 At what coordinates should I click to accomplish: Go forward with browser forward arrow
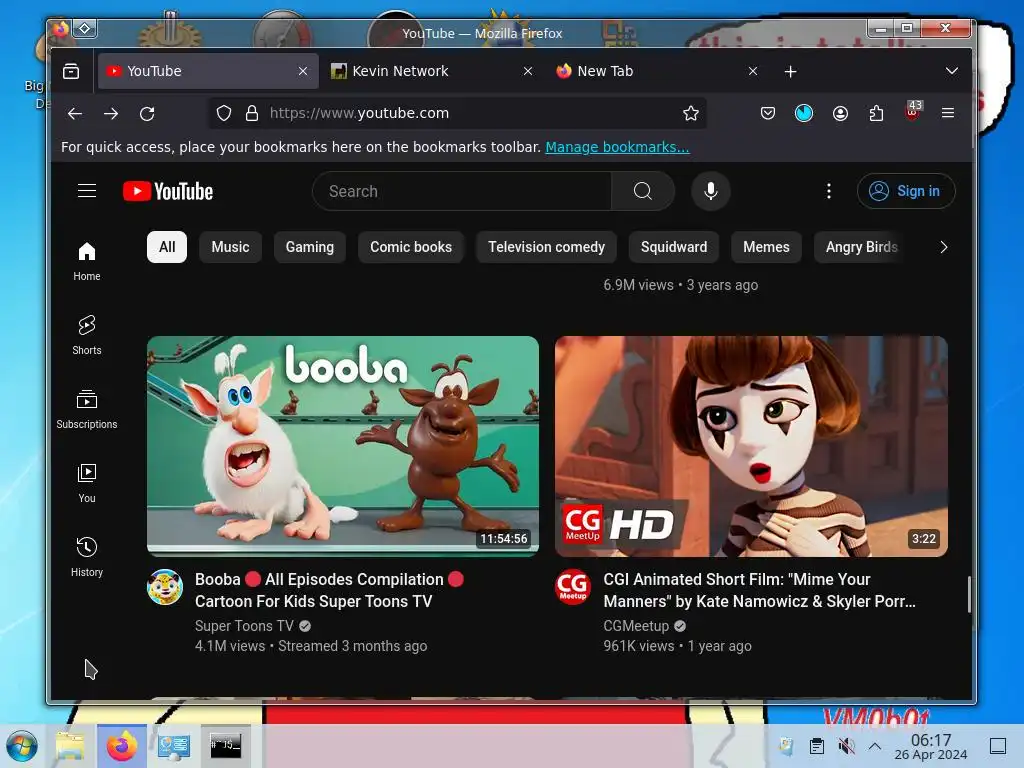(111, 114)
